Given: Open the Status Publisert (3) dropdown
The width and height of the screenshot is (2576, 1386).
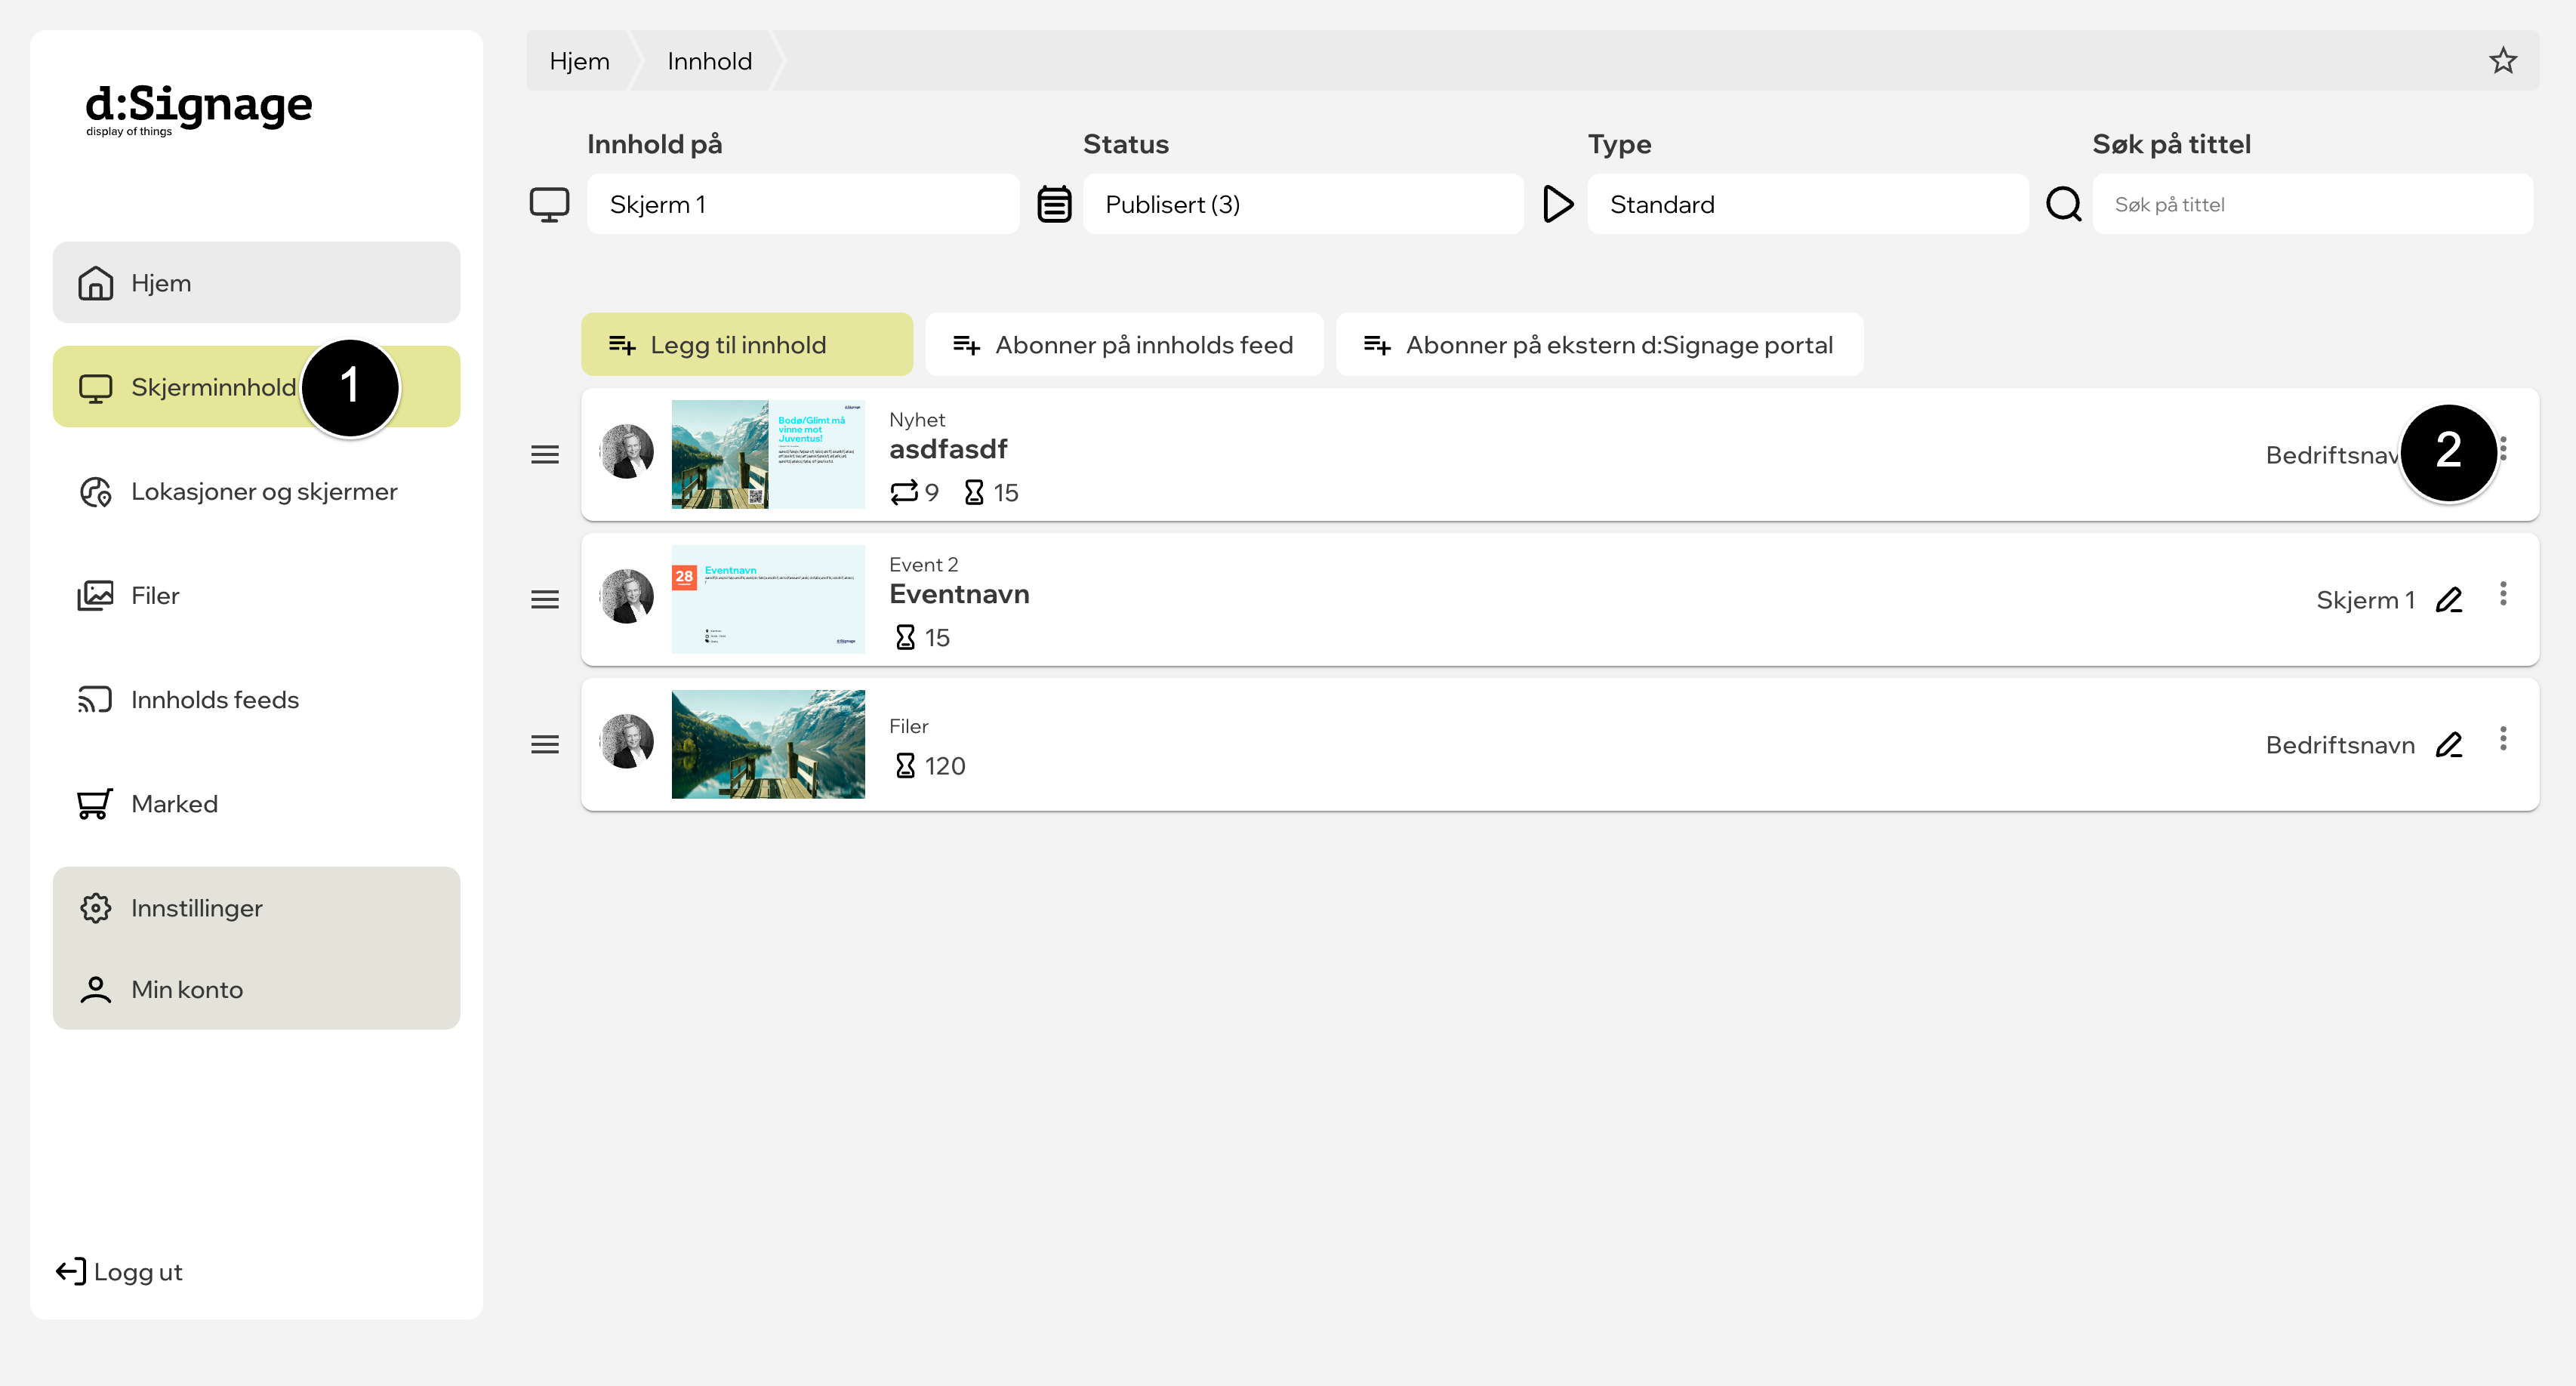Looking at the screenshot, I should click(1302, 204).
